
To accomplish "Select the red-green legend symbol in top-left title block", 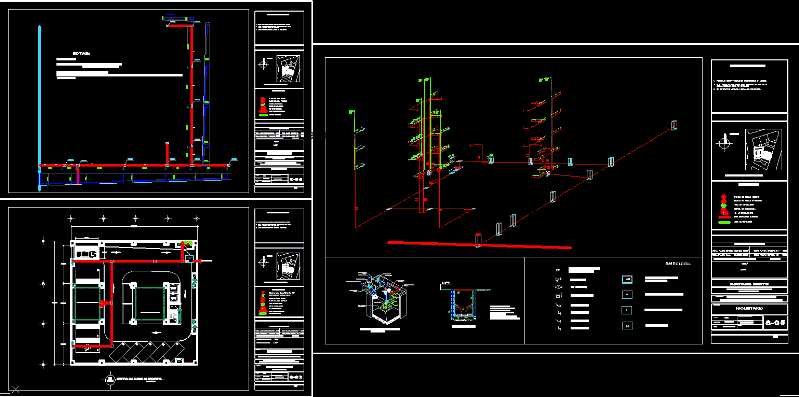I will (x=262, y=105).
